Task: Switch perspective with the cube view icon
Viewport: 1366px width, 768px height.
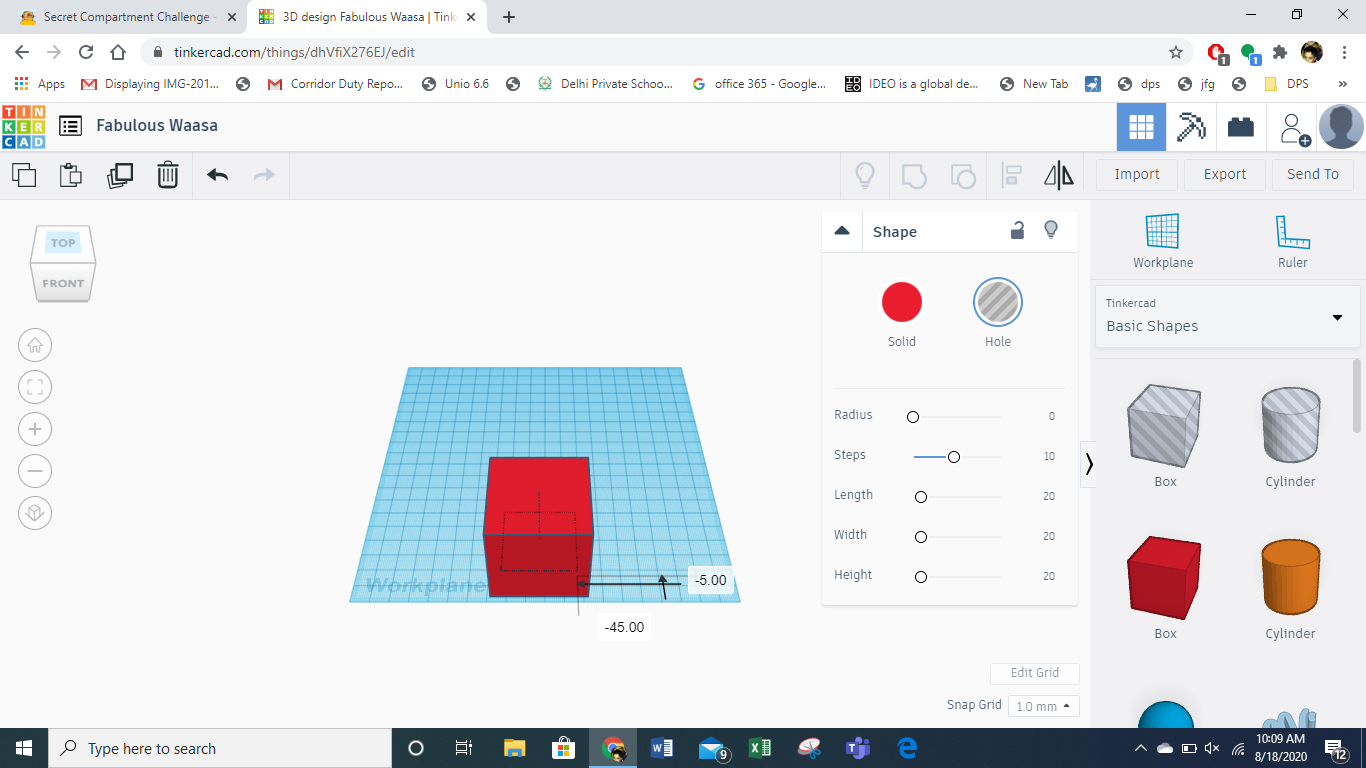Action: coord(35,513)
